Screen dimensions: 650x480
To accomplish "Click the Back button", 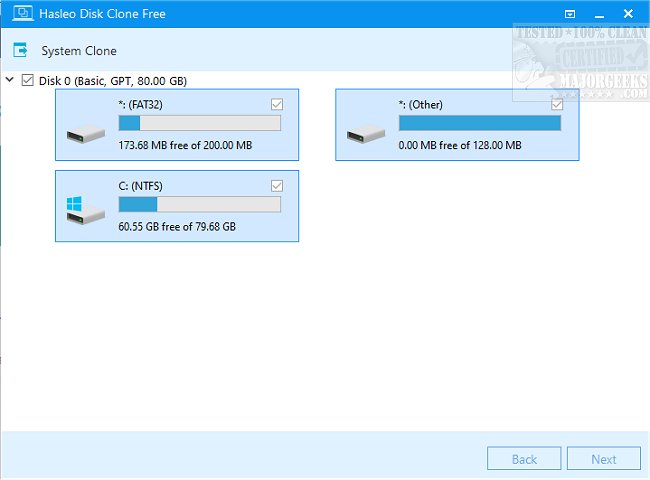I will click(524, 458).
